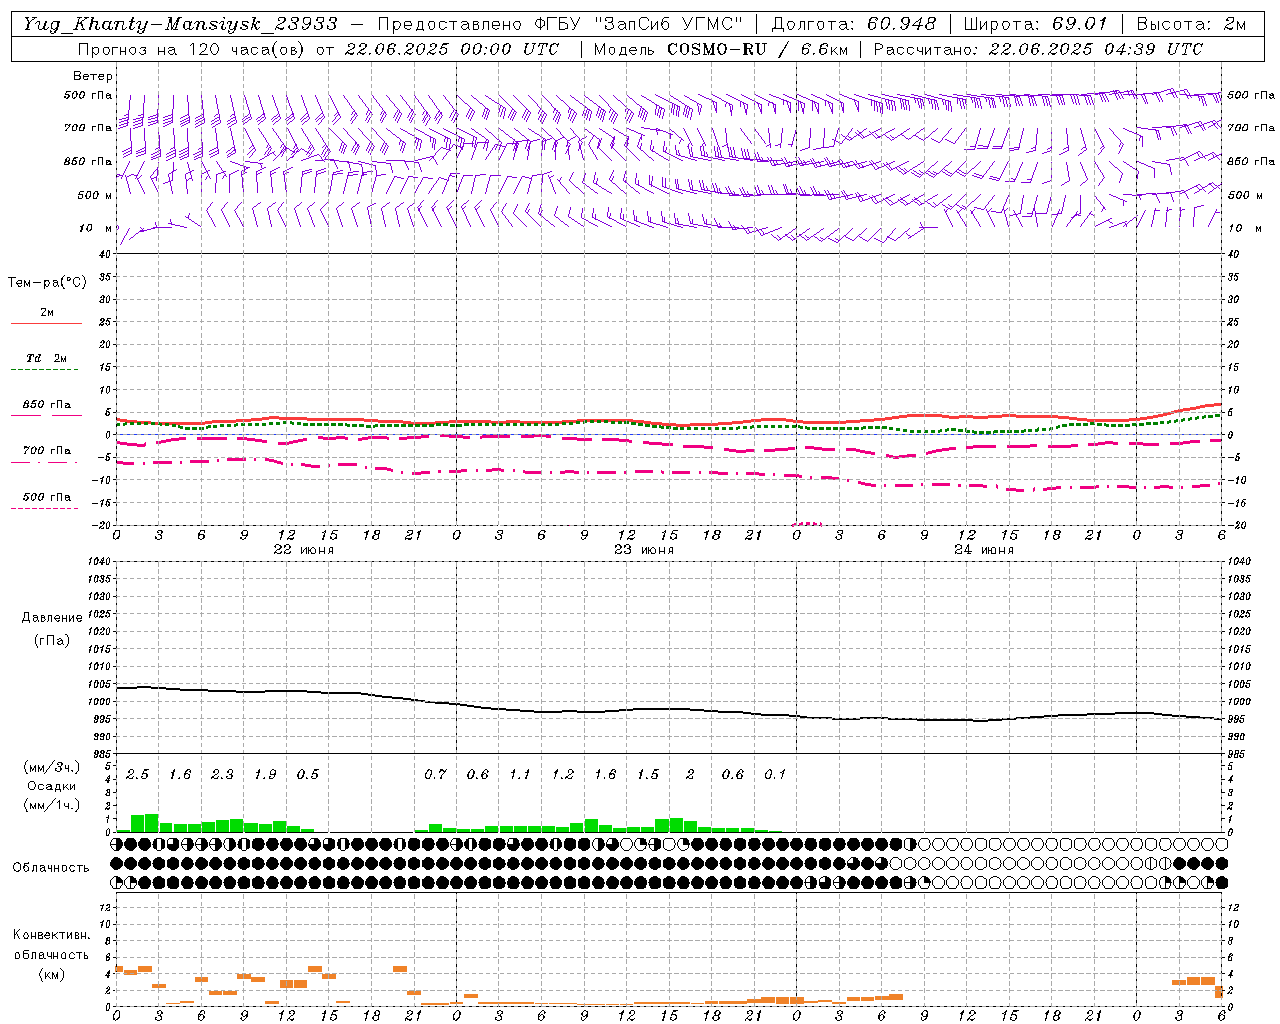
Task: Click the 1.9 precipitation total value
Action: tap(265, 775)
